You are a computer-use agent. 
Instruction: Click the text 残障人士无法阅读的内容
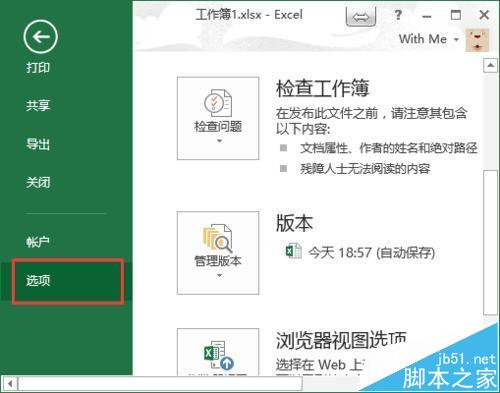pyautogui.click(x=365, y=169)
